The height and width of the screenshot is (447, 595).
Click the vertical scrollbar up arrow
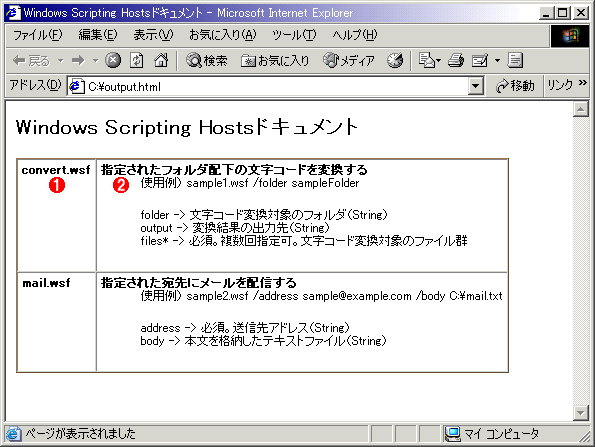581,110
